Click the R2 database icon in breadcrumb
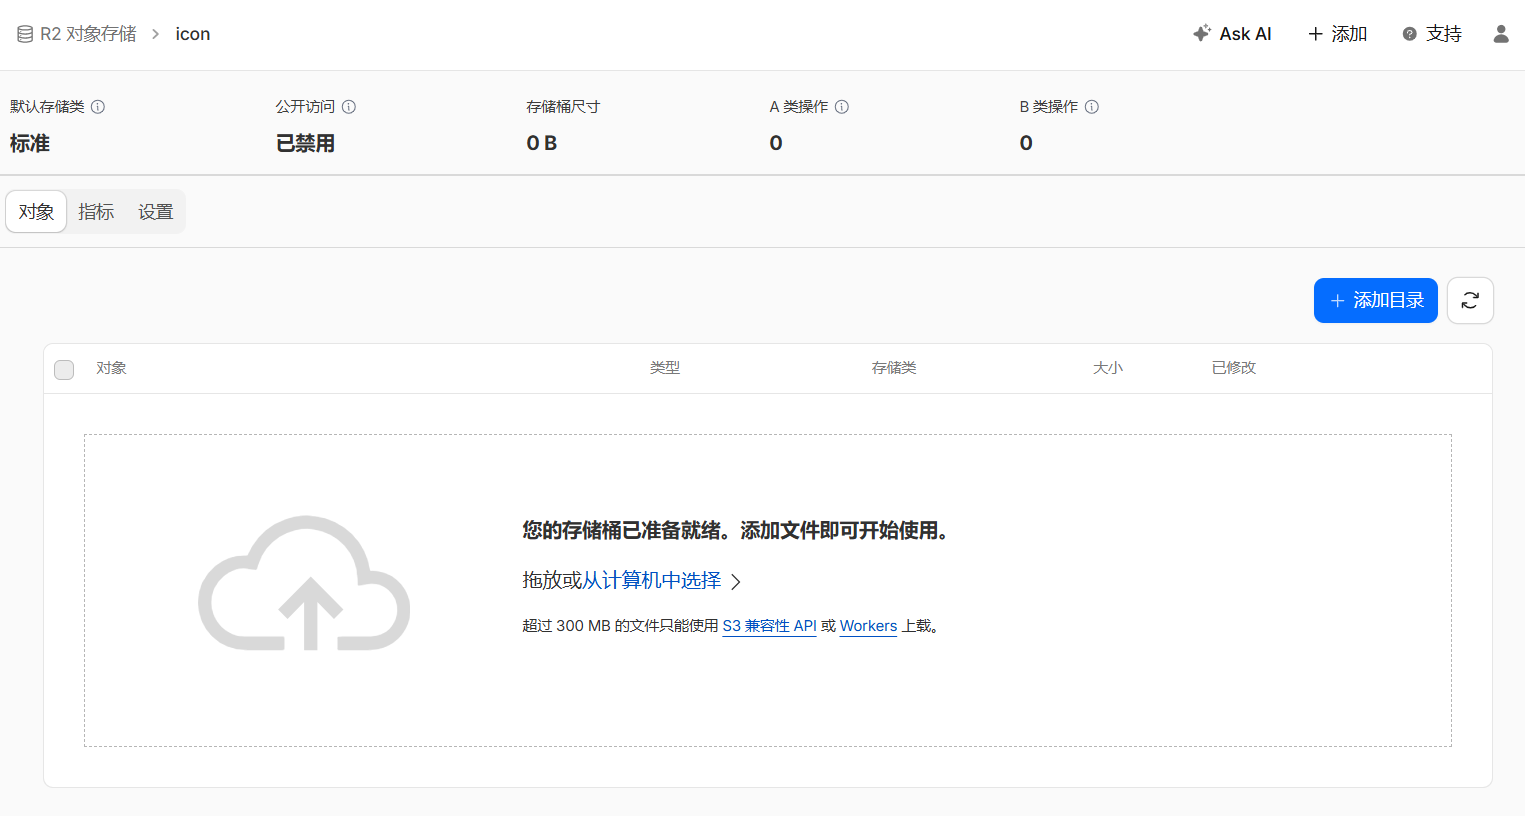The height and width of the screenshot is (816, 1525). point(25,34)
